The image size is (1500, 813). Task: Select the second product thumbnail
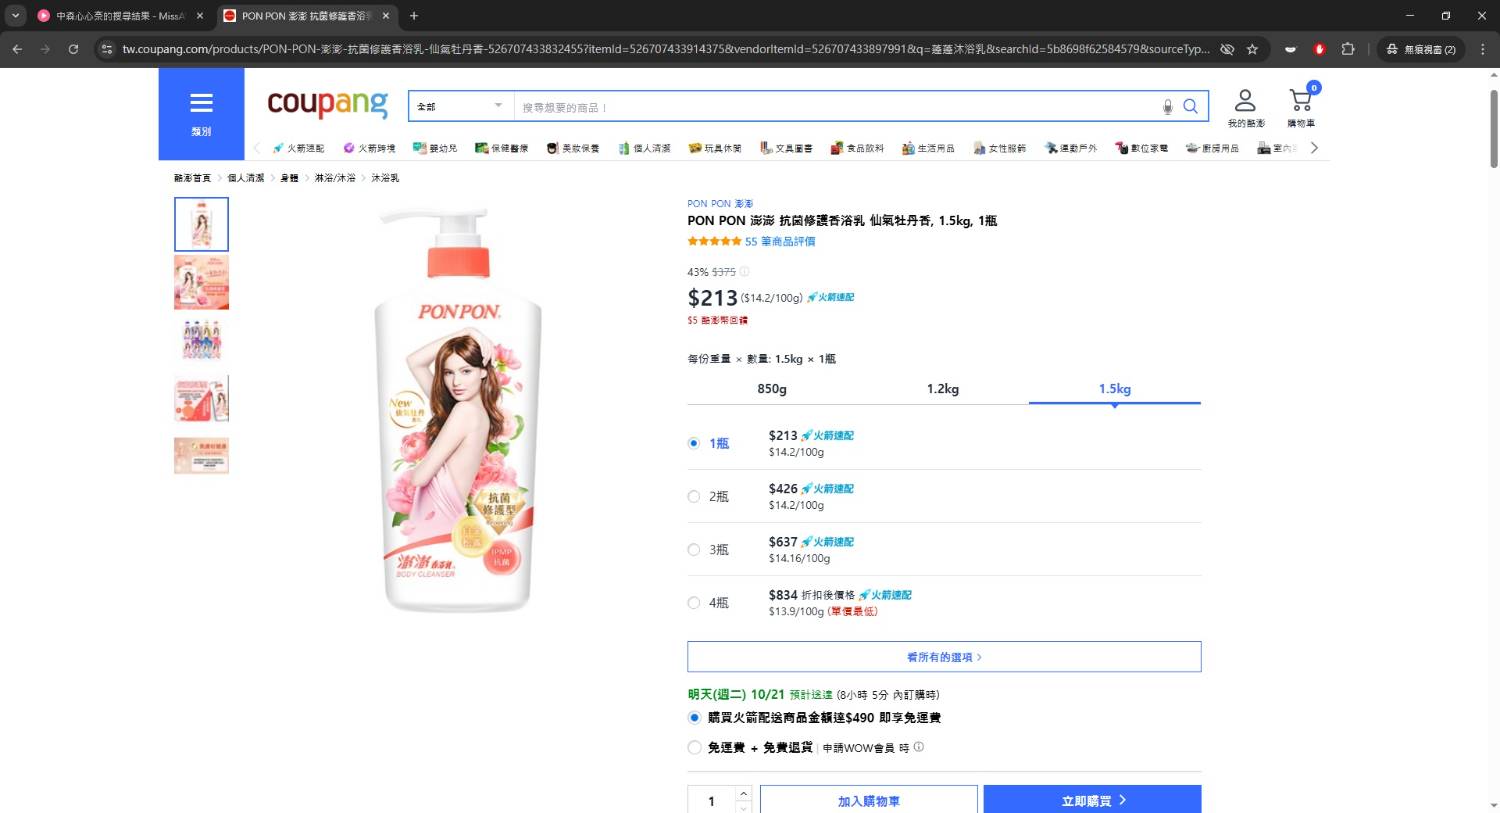[x=201, y=281]
